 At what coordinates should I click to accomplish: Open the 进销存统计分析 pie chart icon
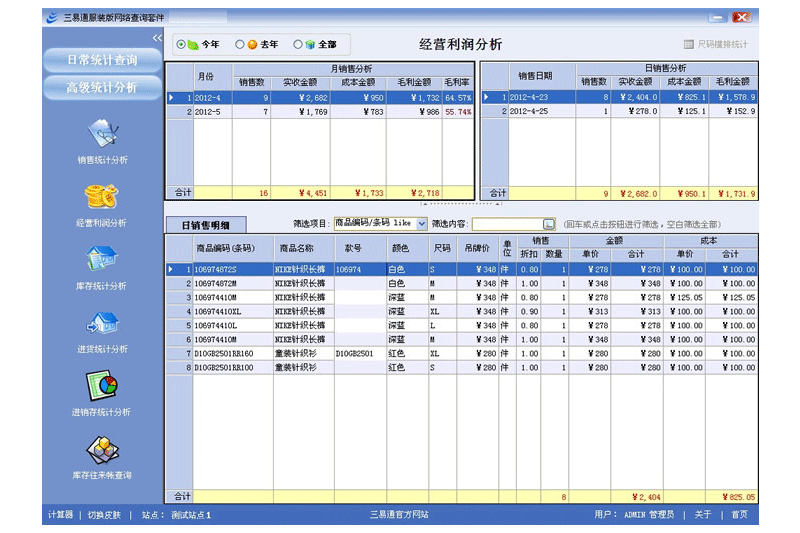point(102,386)
